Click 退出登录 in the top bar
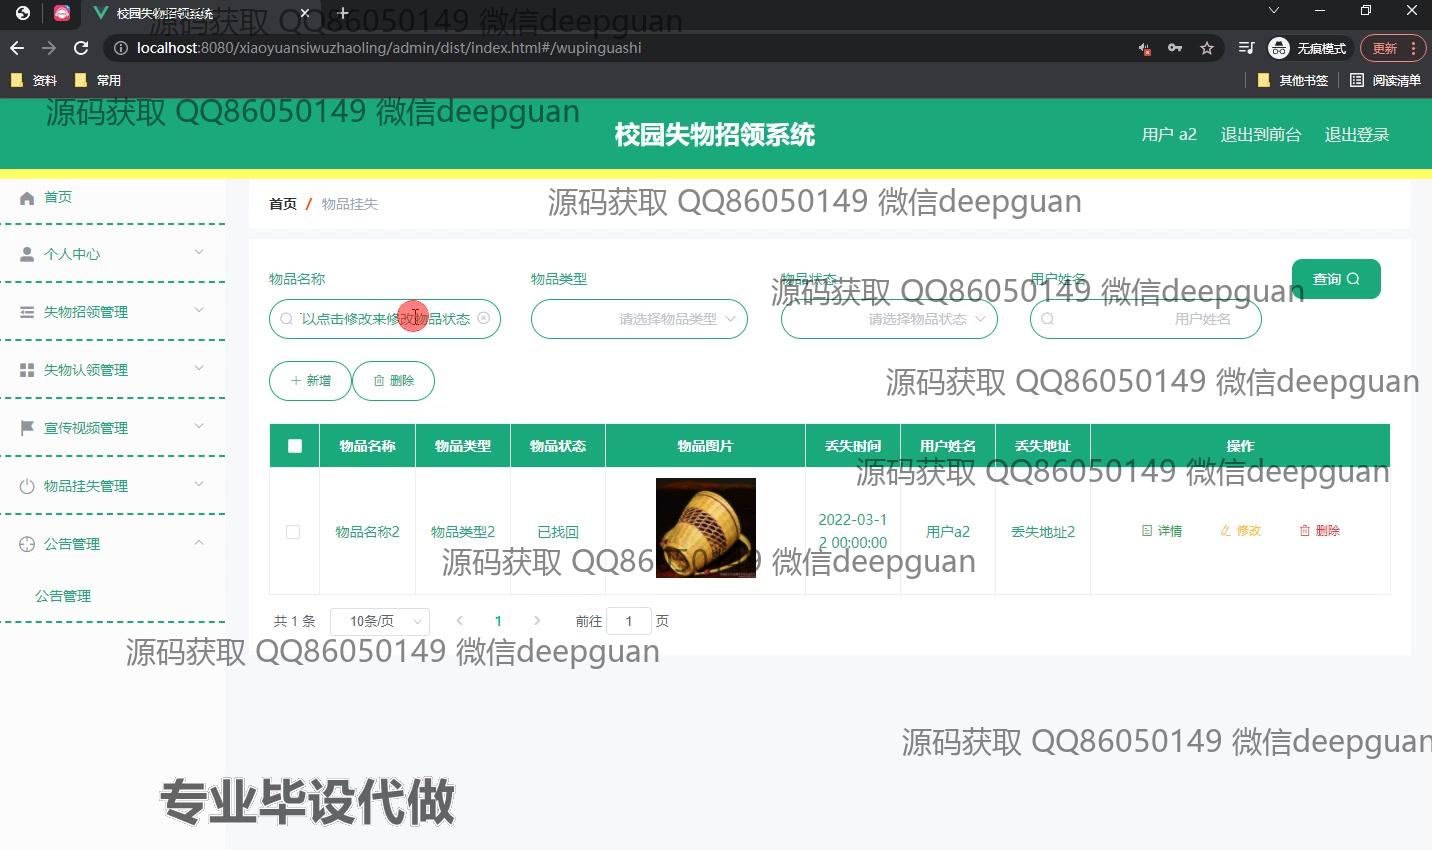Viewport: 1432px width, 850px height. (x=1356, y=134)
